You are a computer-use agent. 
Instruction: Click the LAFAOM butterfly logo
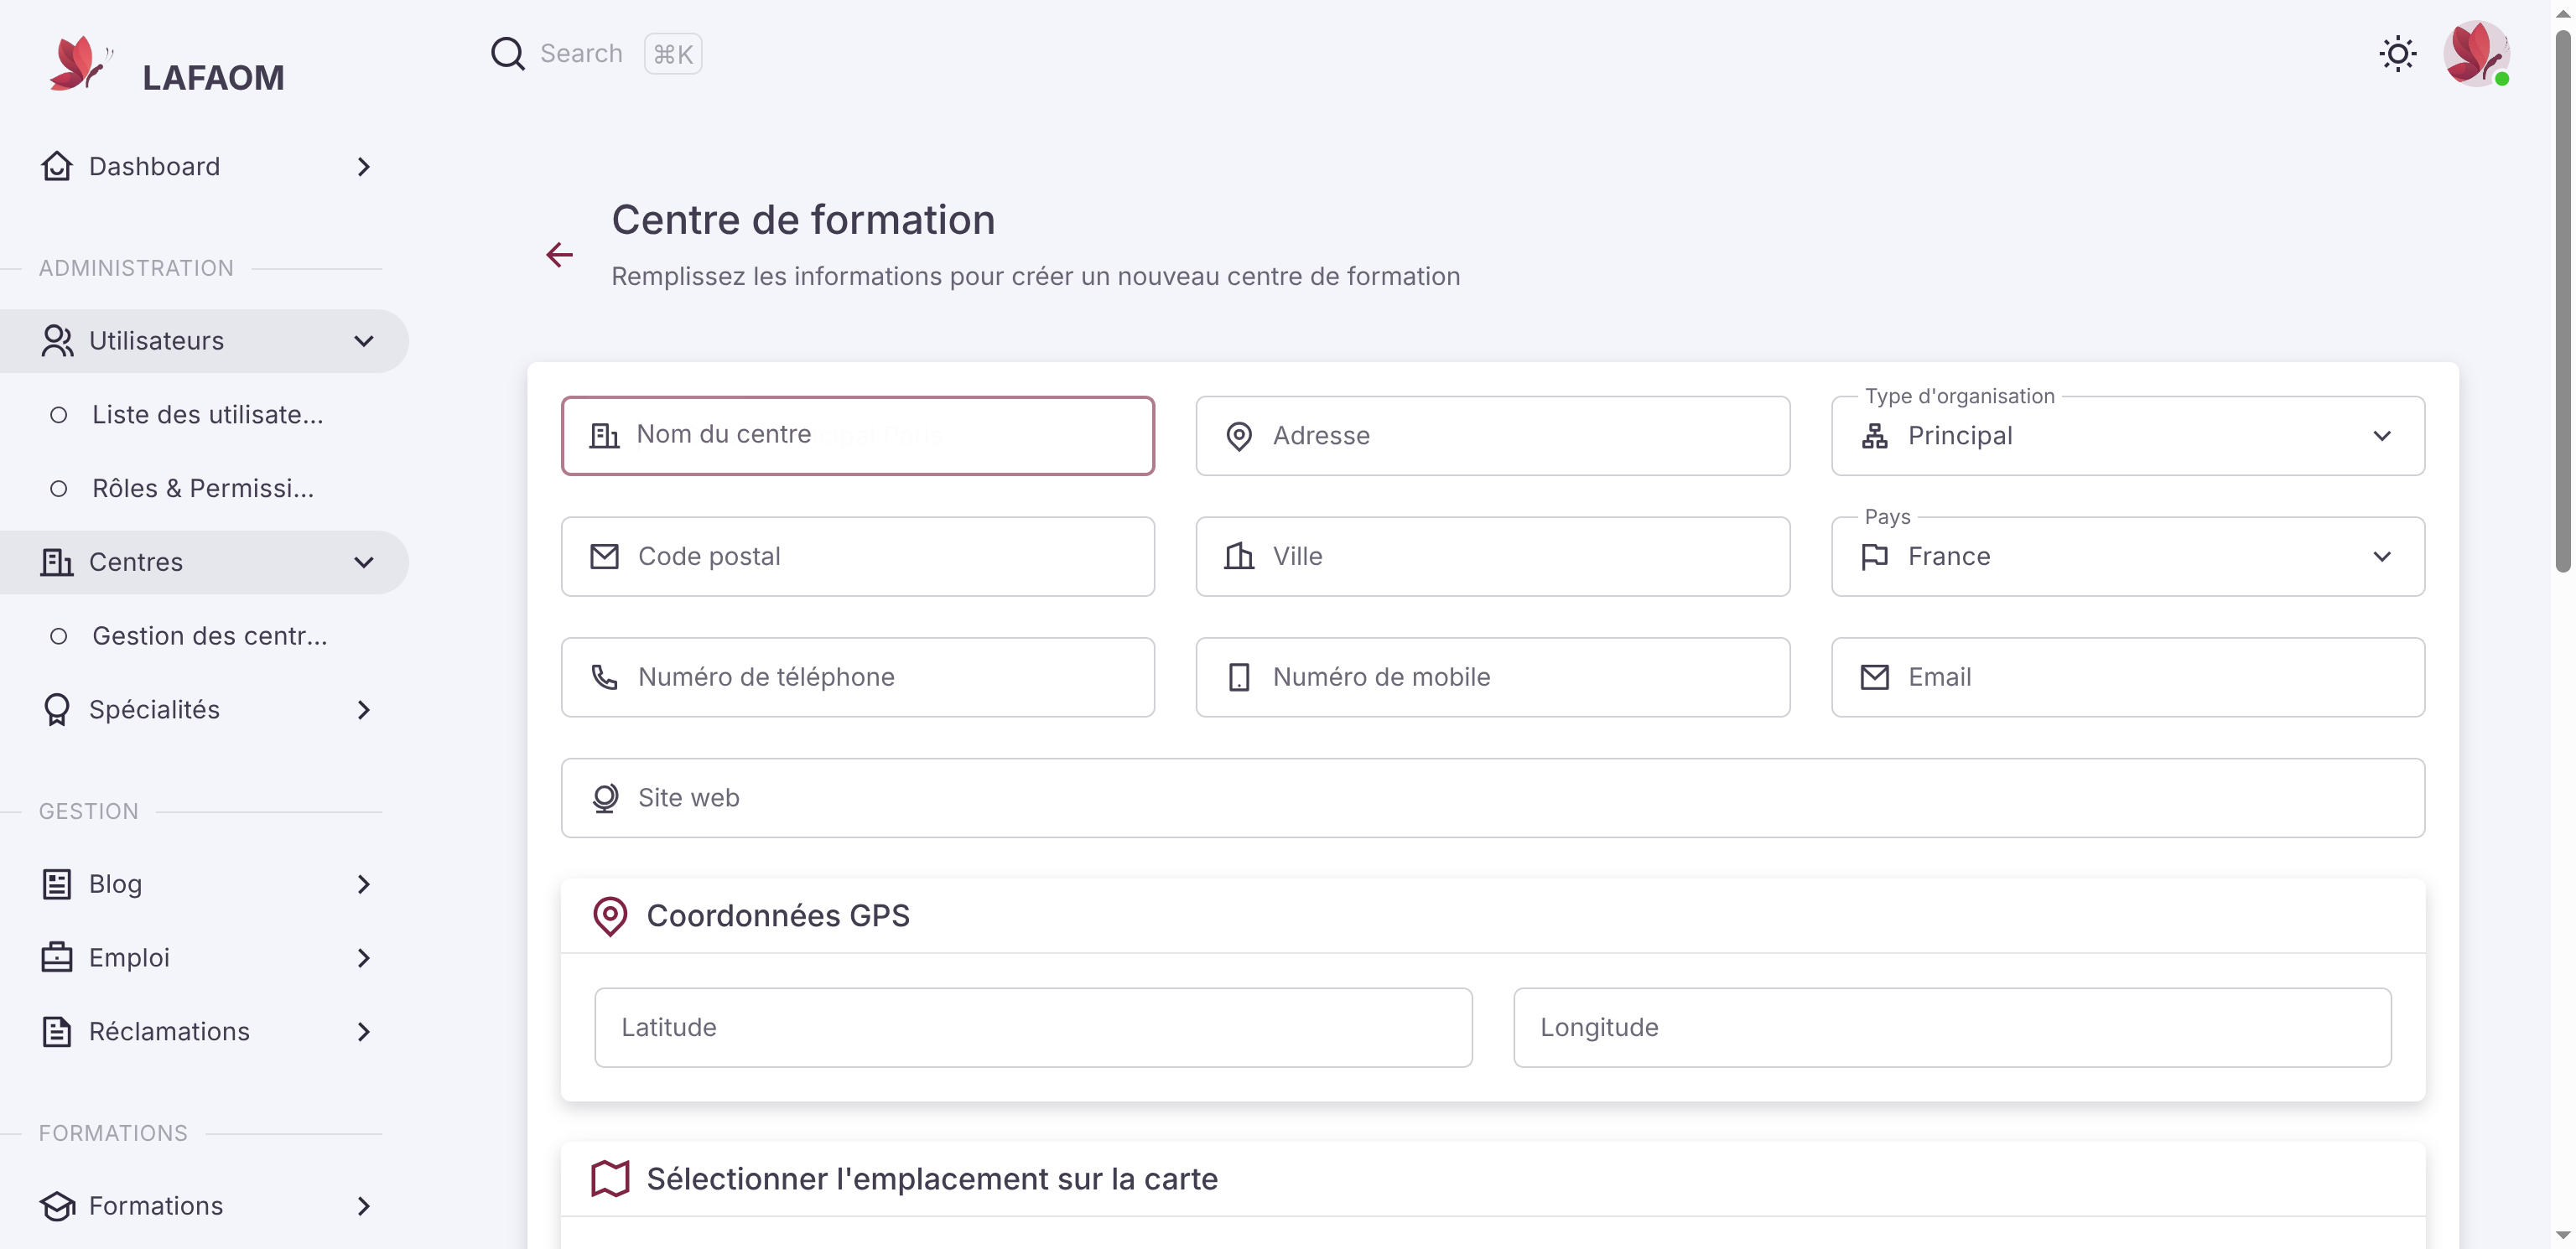coord(80,64)
